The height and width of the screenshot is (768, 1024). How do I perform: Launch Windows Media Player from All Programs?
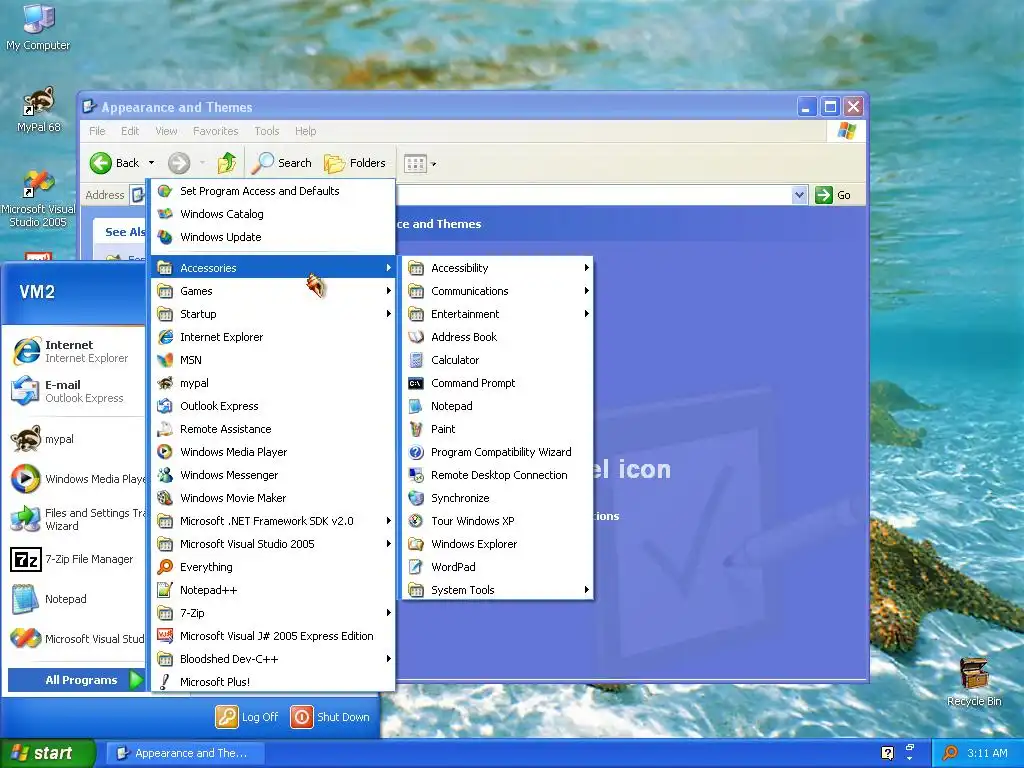coord(273,452)
